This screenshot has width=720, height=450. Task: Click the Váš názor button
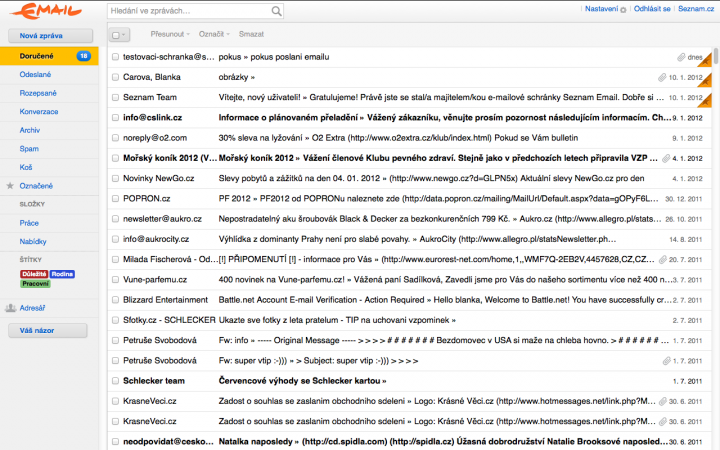pos(48,331)
